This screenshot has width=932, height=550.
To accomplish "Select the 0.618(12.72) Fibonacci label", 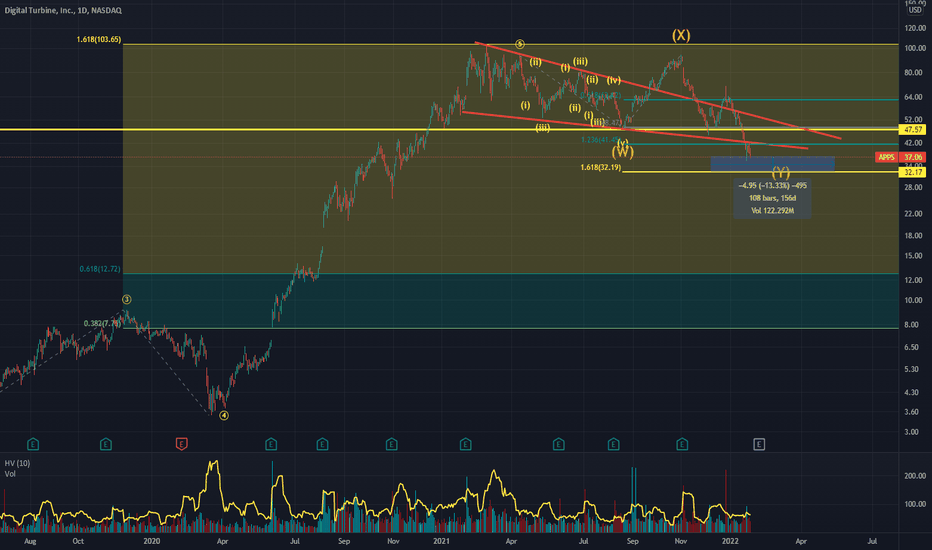I will pyautogui.click(x=100, y=269).
